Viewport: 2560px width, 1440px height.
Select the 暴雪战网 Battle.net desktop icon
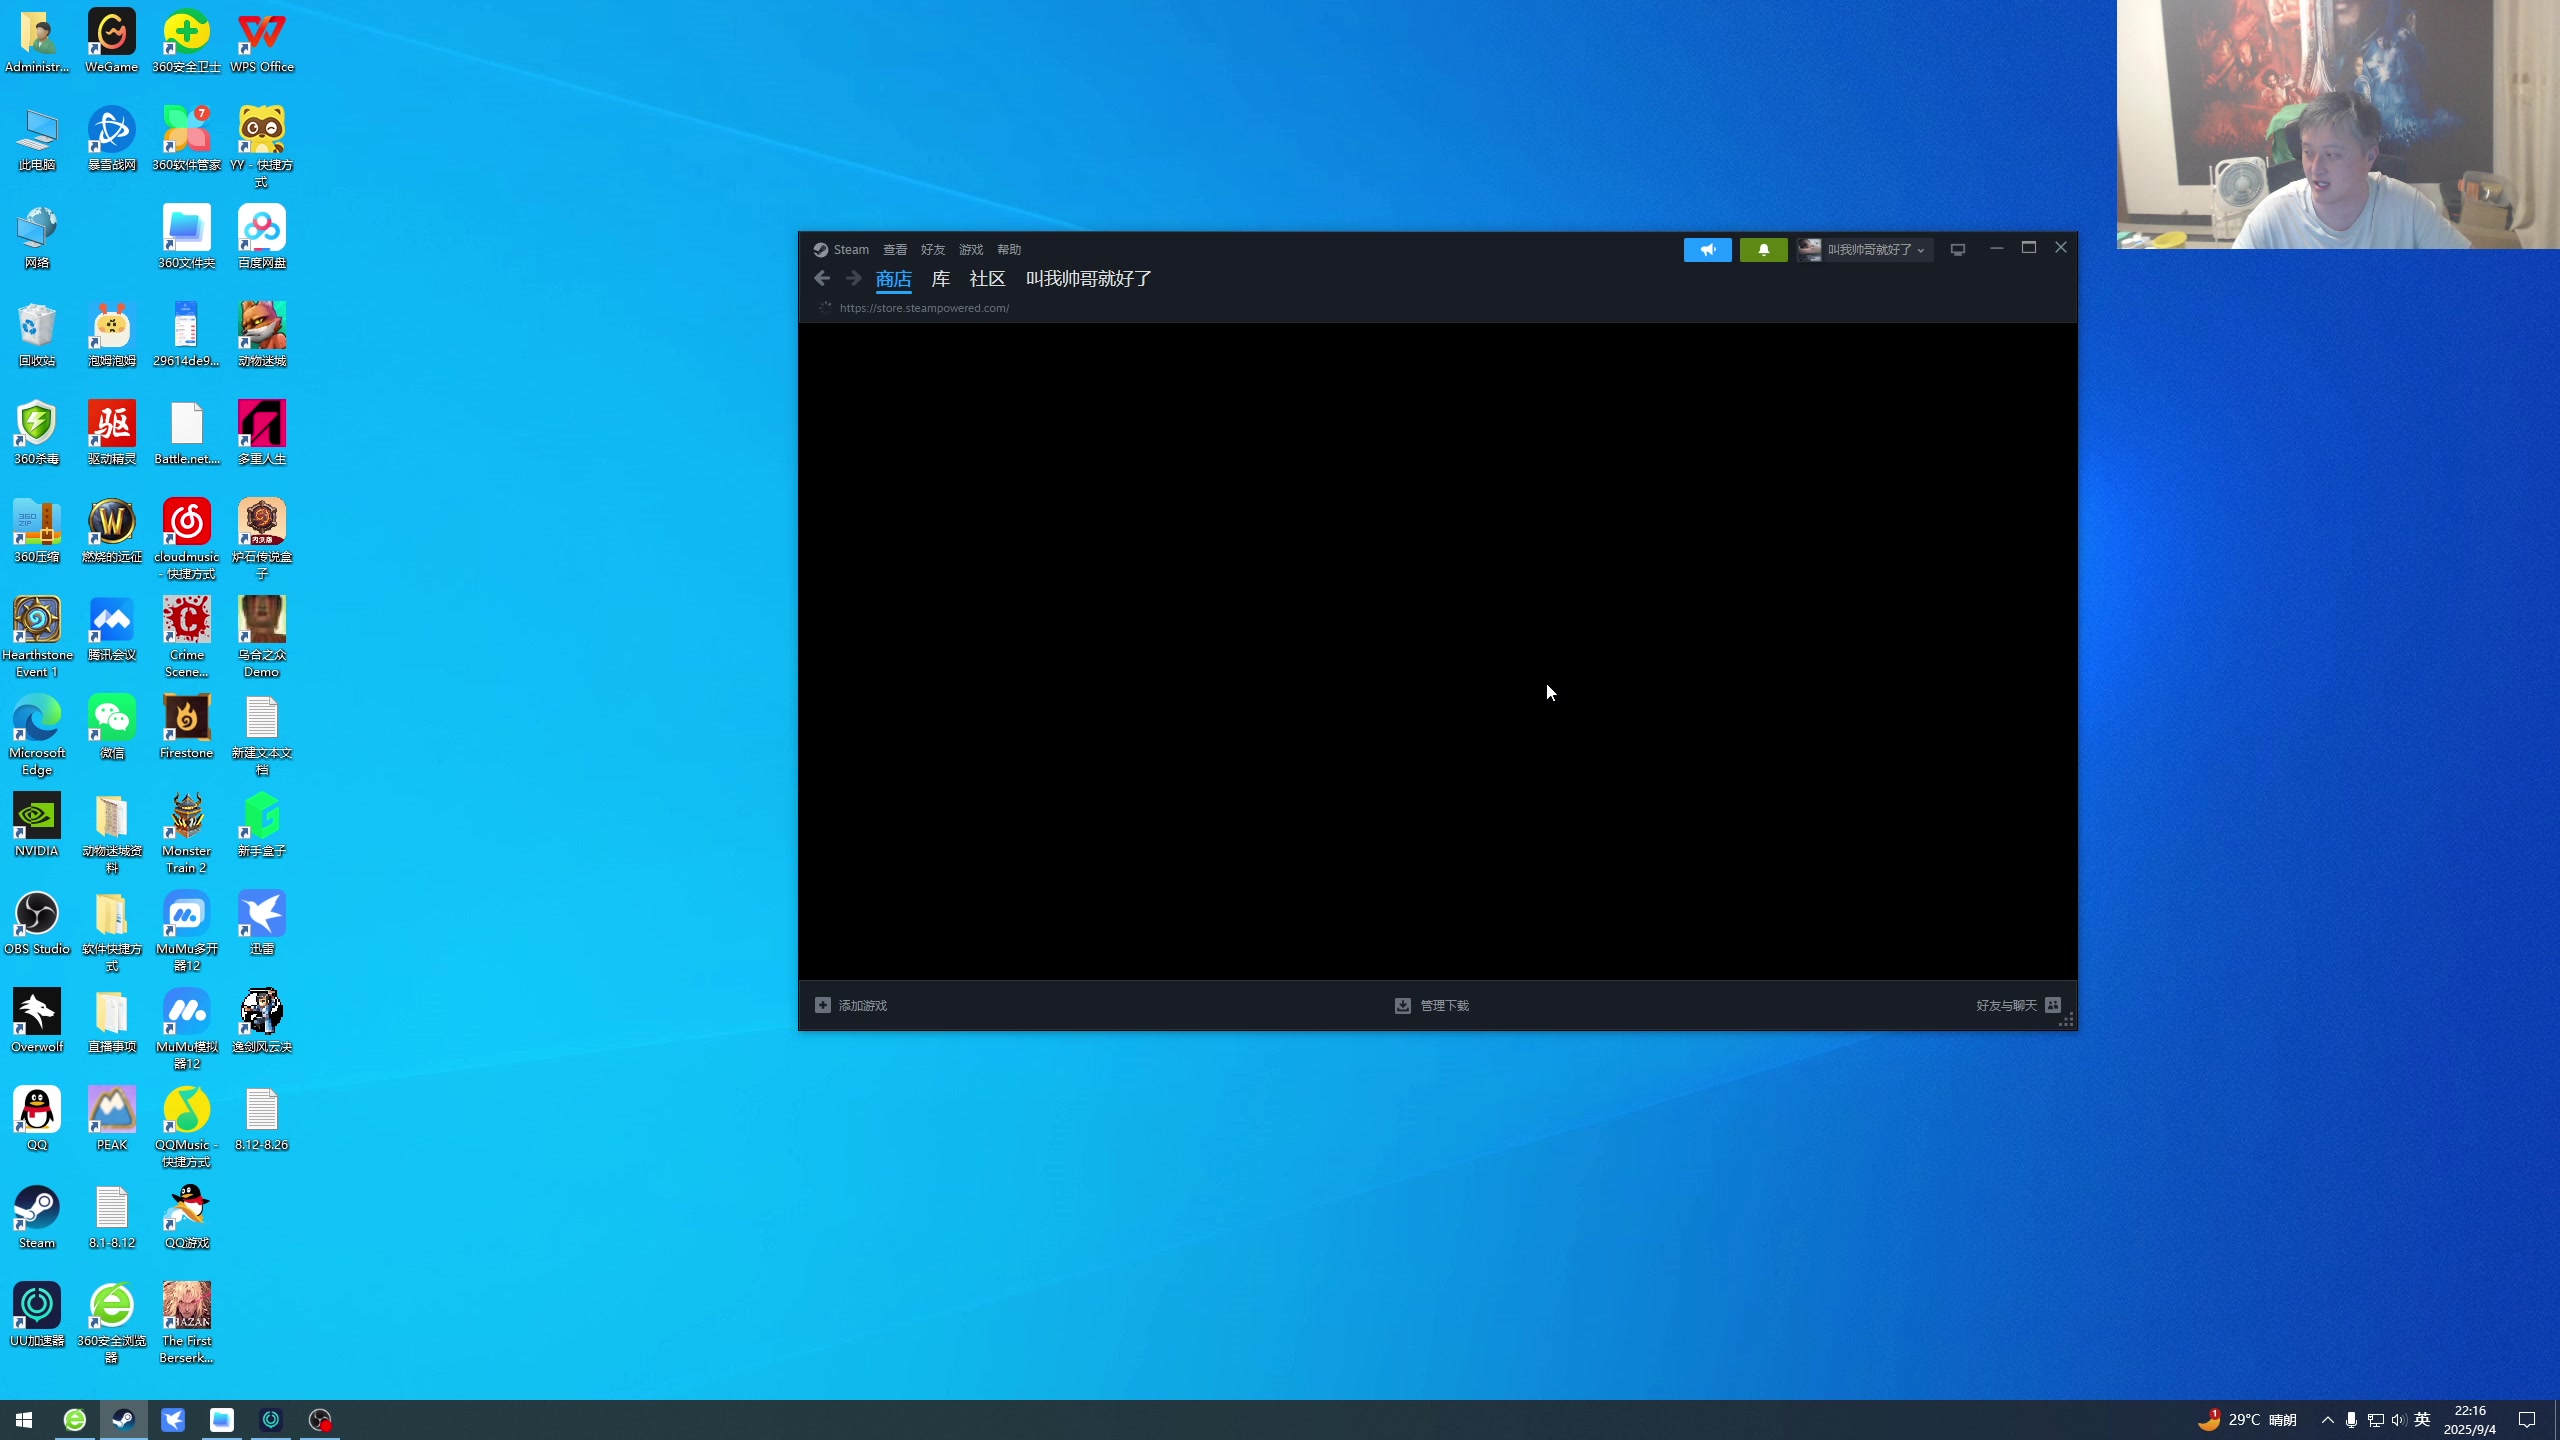click(x=112, y=140)
